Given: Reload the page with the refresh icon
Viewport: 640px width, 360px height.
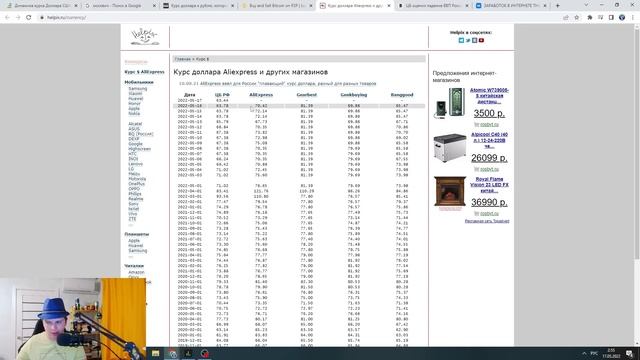Looking at the screenshot, I should (x=29, y=18).
